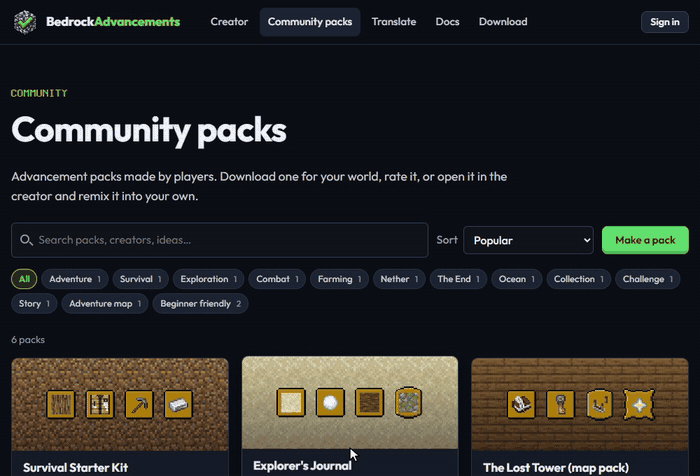Click the crafting table icon in Survival Starter Kit
This screenshot has height=476, width=700.
(x=100, y=405)
